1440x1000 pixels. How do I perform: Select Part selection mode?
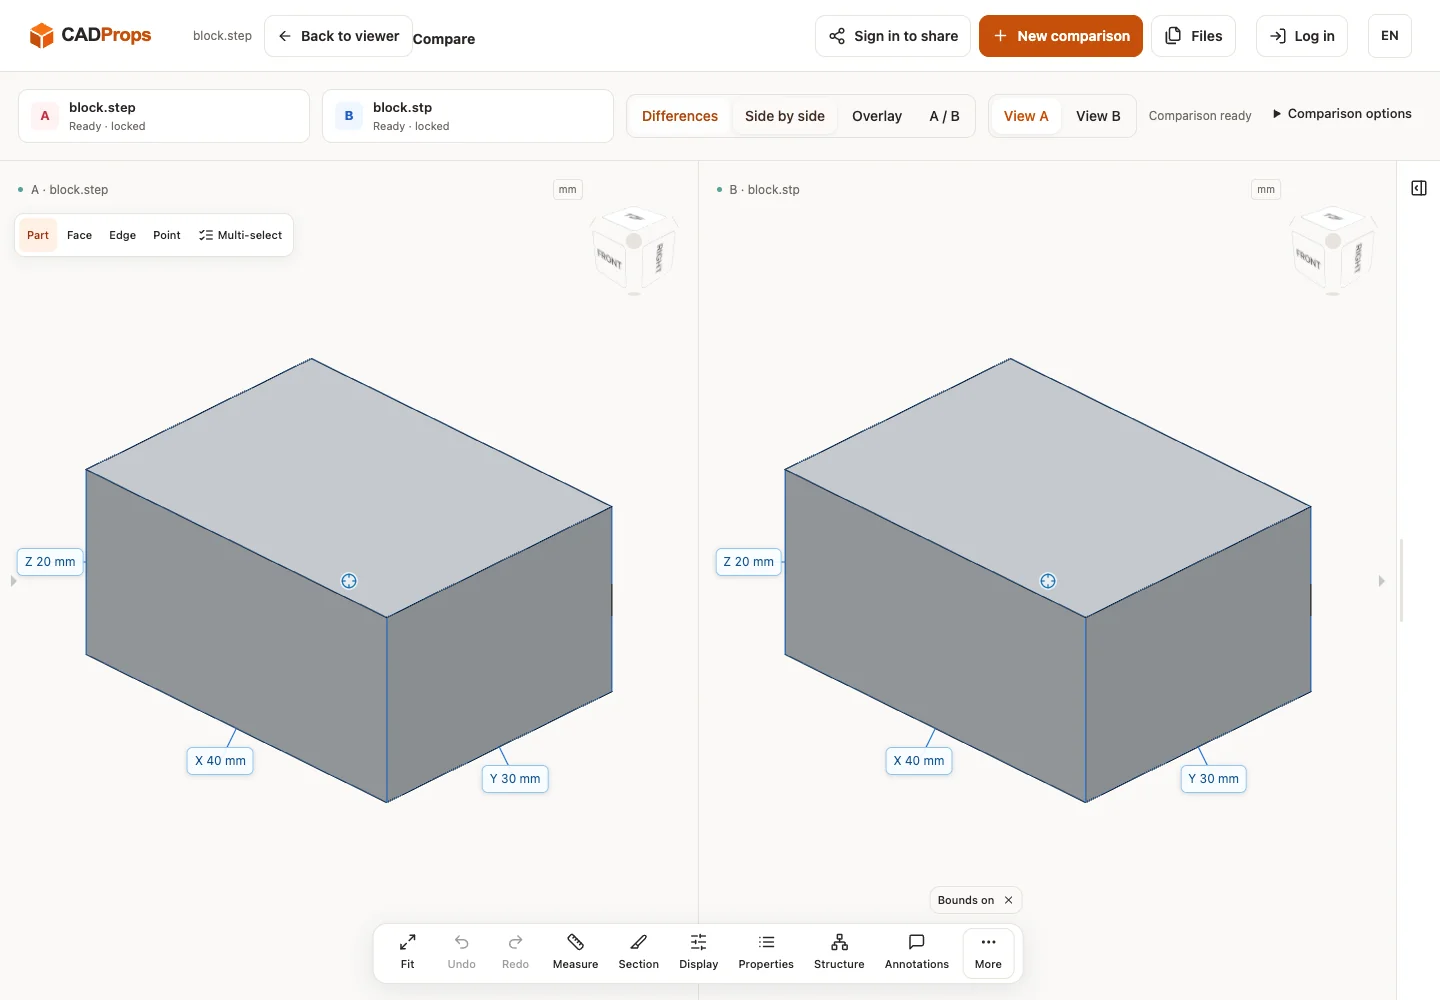pos(38,235)
